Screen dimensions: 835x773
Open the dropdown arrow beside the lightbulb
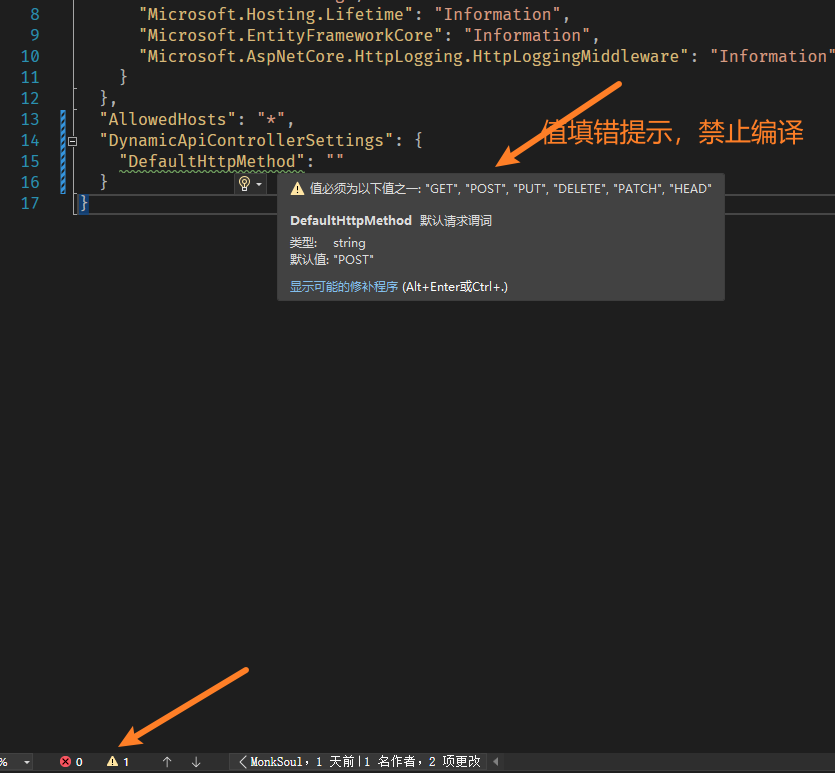(259, 185)
